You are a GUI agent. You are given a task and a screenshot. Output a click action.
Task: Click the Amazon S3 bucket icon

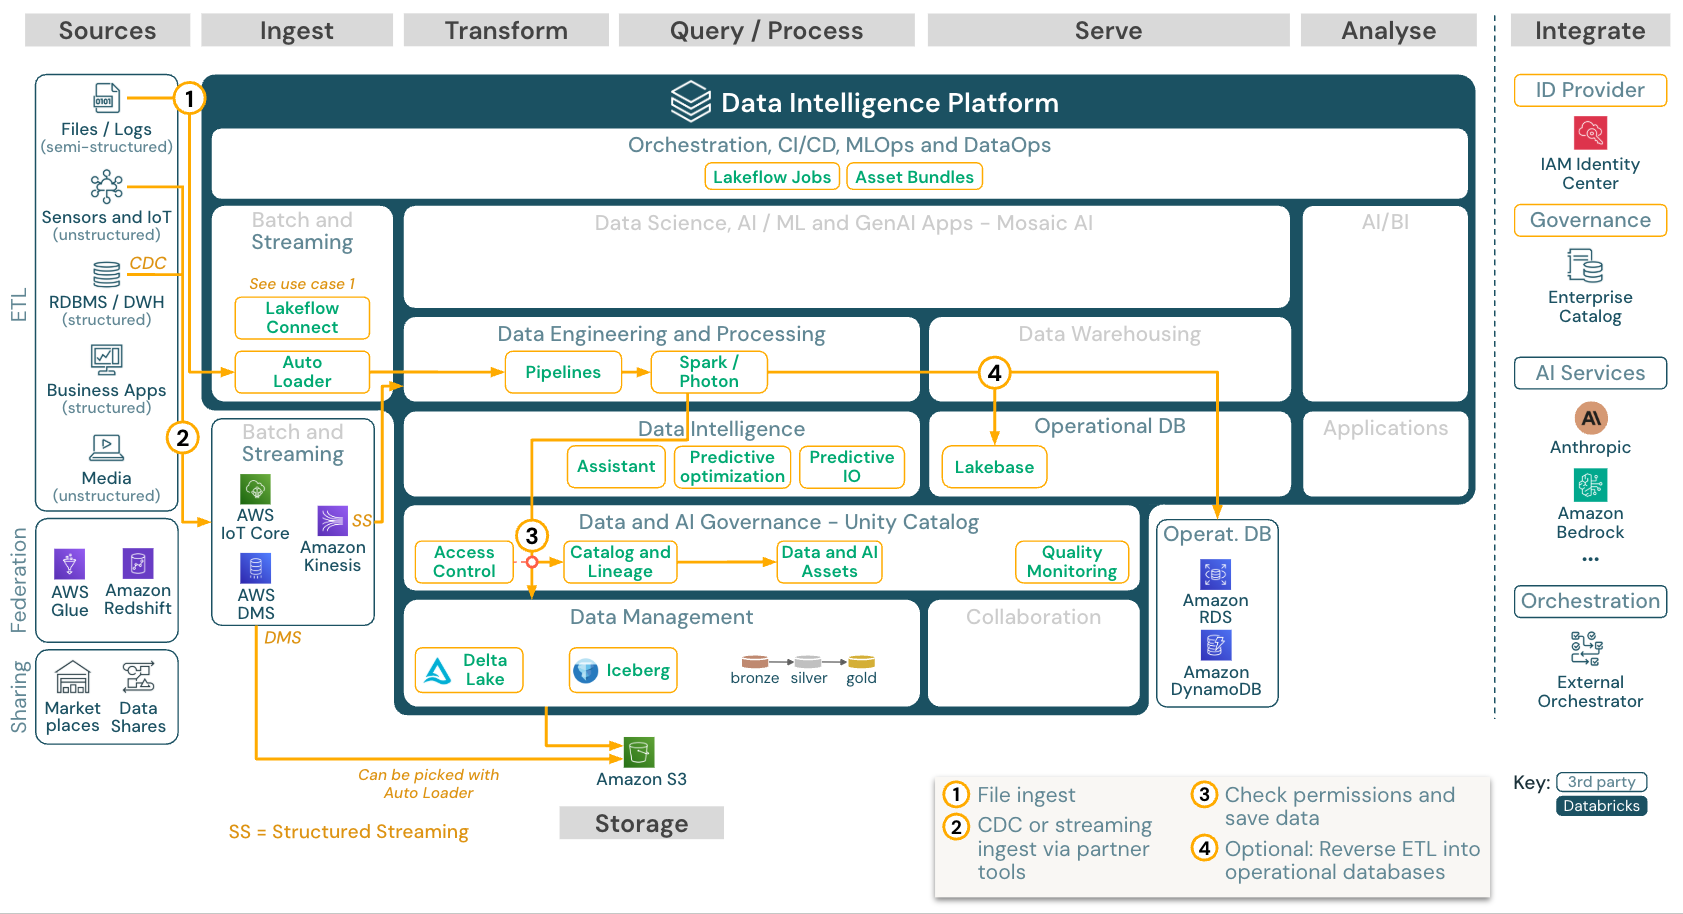click(639, 752)
